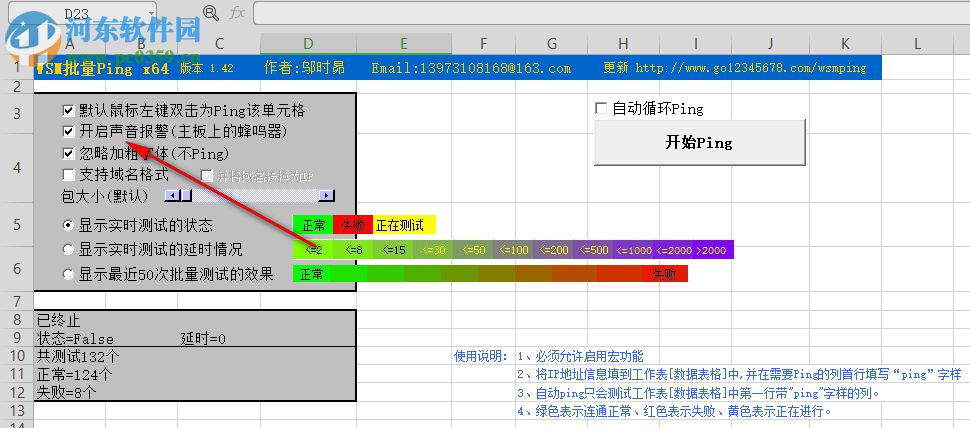Viewport: 970px width, 428px height.
Task: Select column H header
Action: tap(623, 43)
